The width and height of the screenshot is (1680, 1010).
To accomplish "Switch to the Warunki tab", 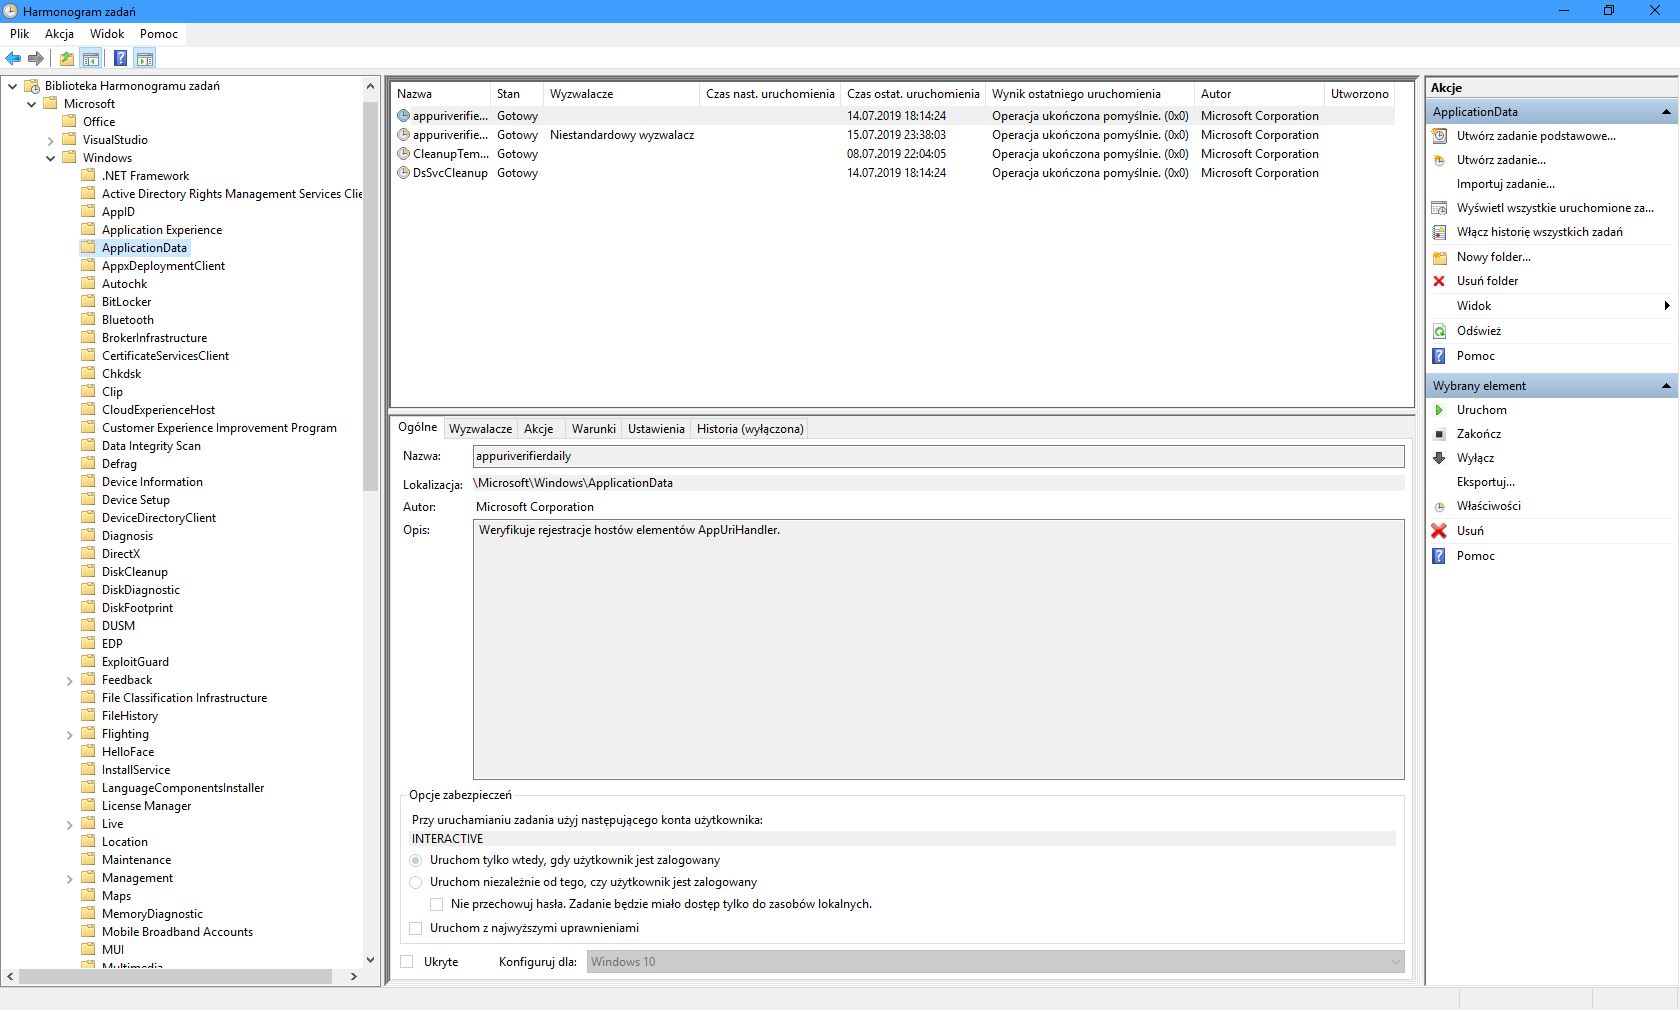I will 594,429.
